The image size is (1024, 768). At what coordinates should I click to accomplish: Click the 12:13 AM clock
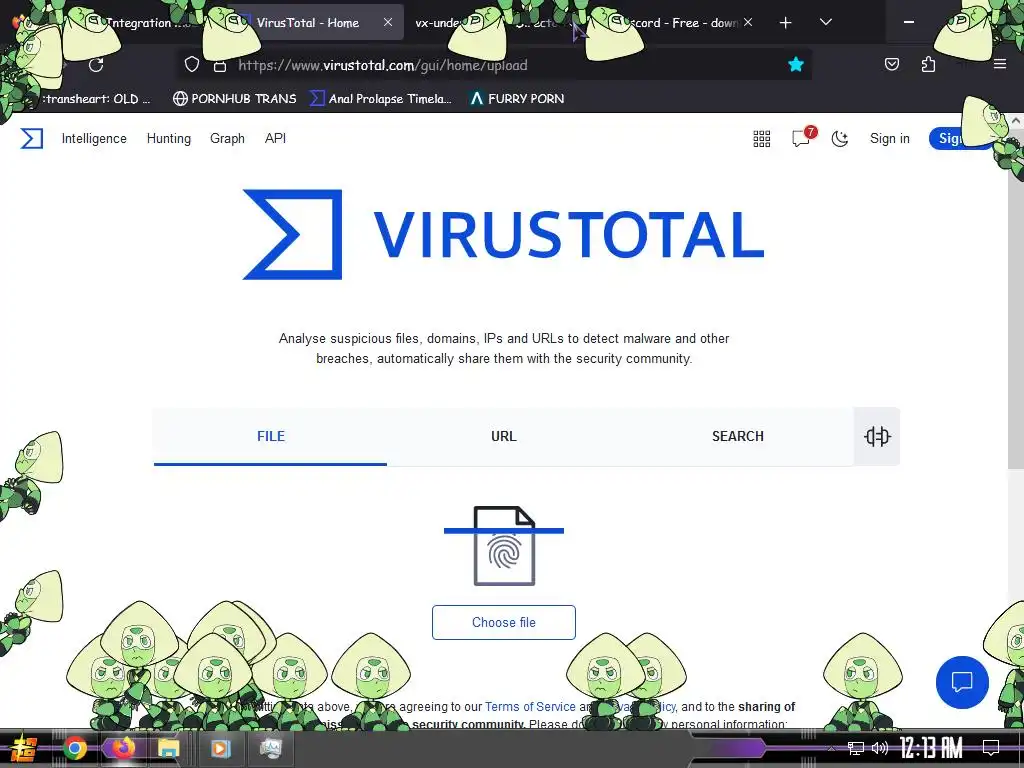point(931,748)
